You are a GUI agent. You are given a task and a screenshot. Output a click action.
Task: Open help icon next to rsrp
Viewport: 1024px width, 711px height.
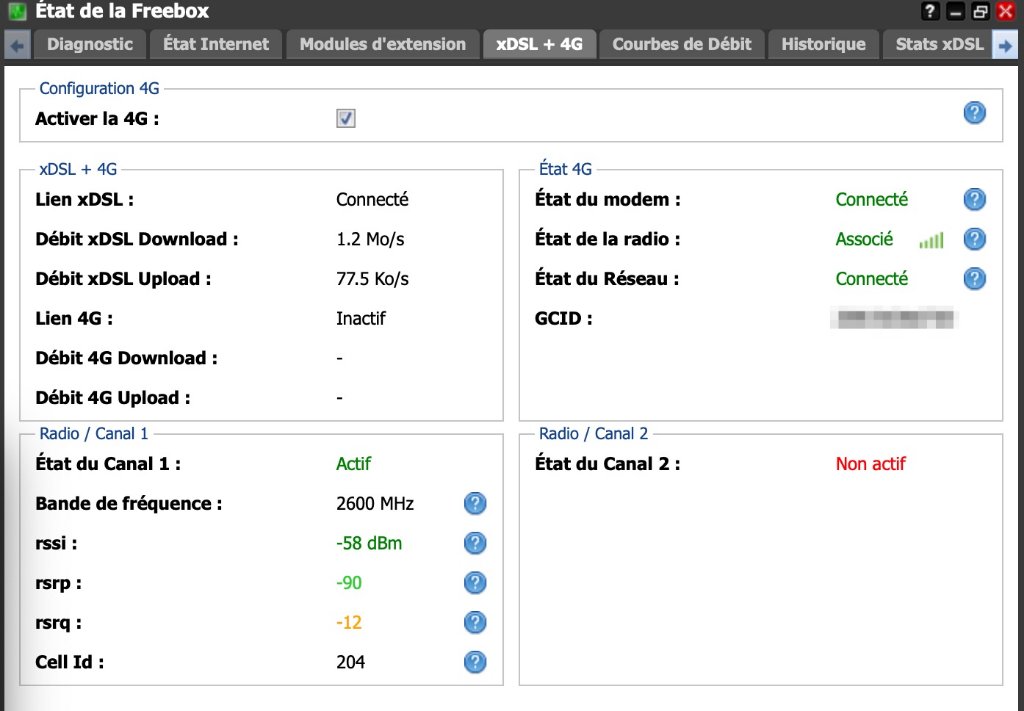(475, 582)
